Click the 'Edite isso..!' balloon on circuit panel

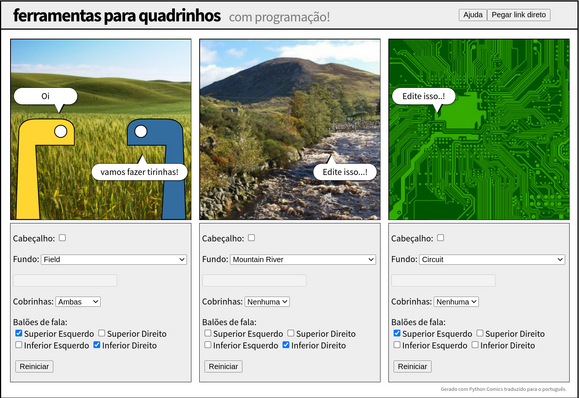[x=424, y=96]
